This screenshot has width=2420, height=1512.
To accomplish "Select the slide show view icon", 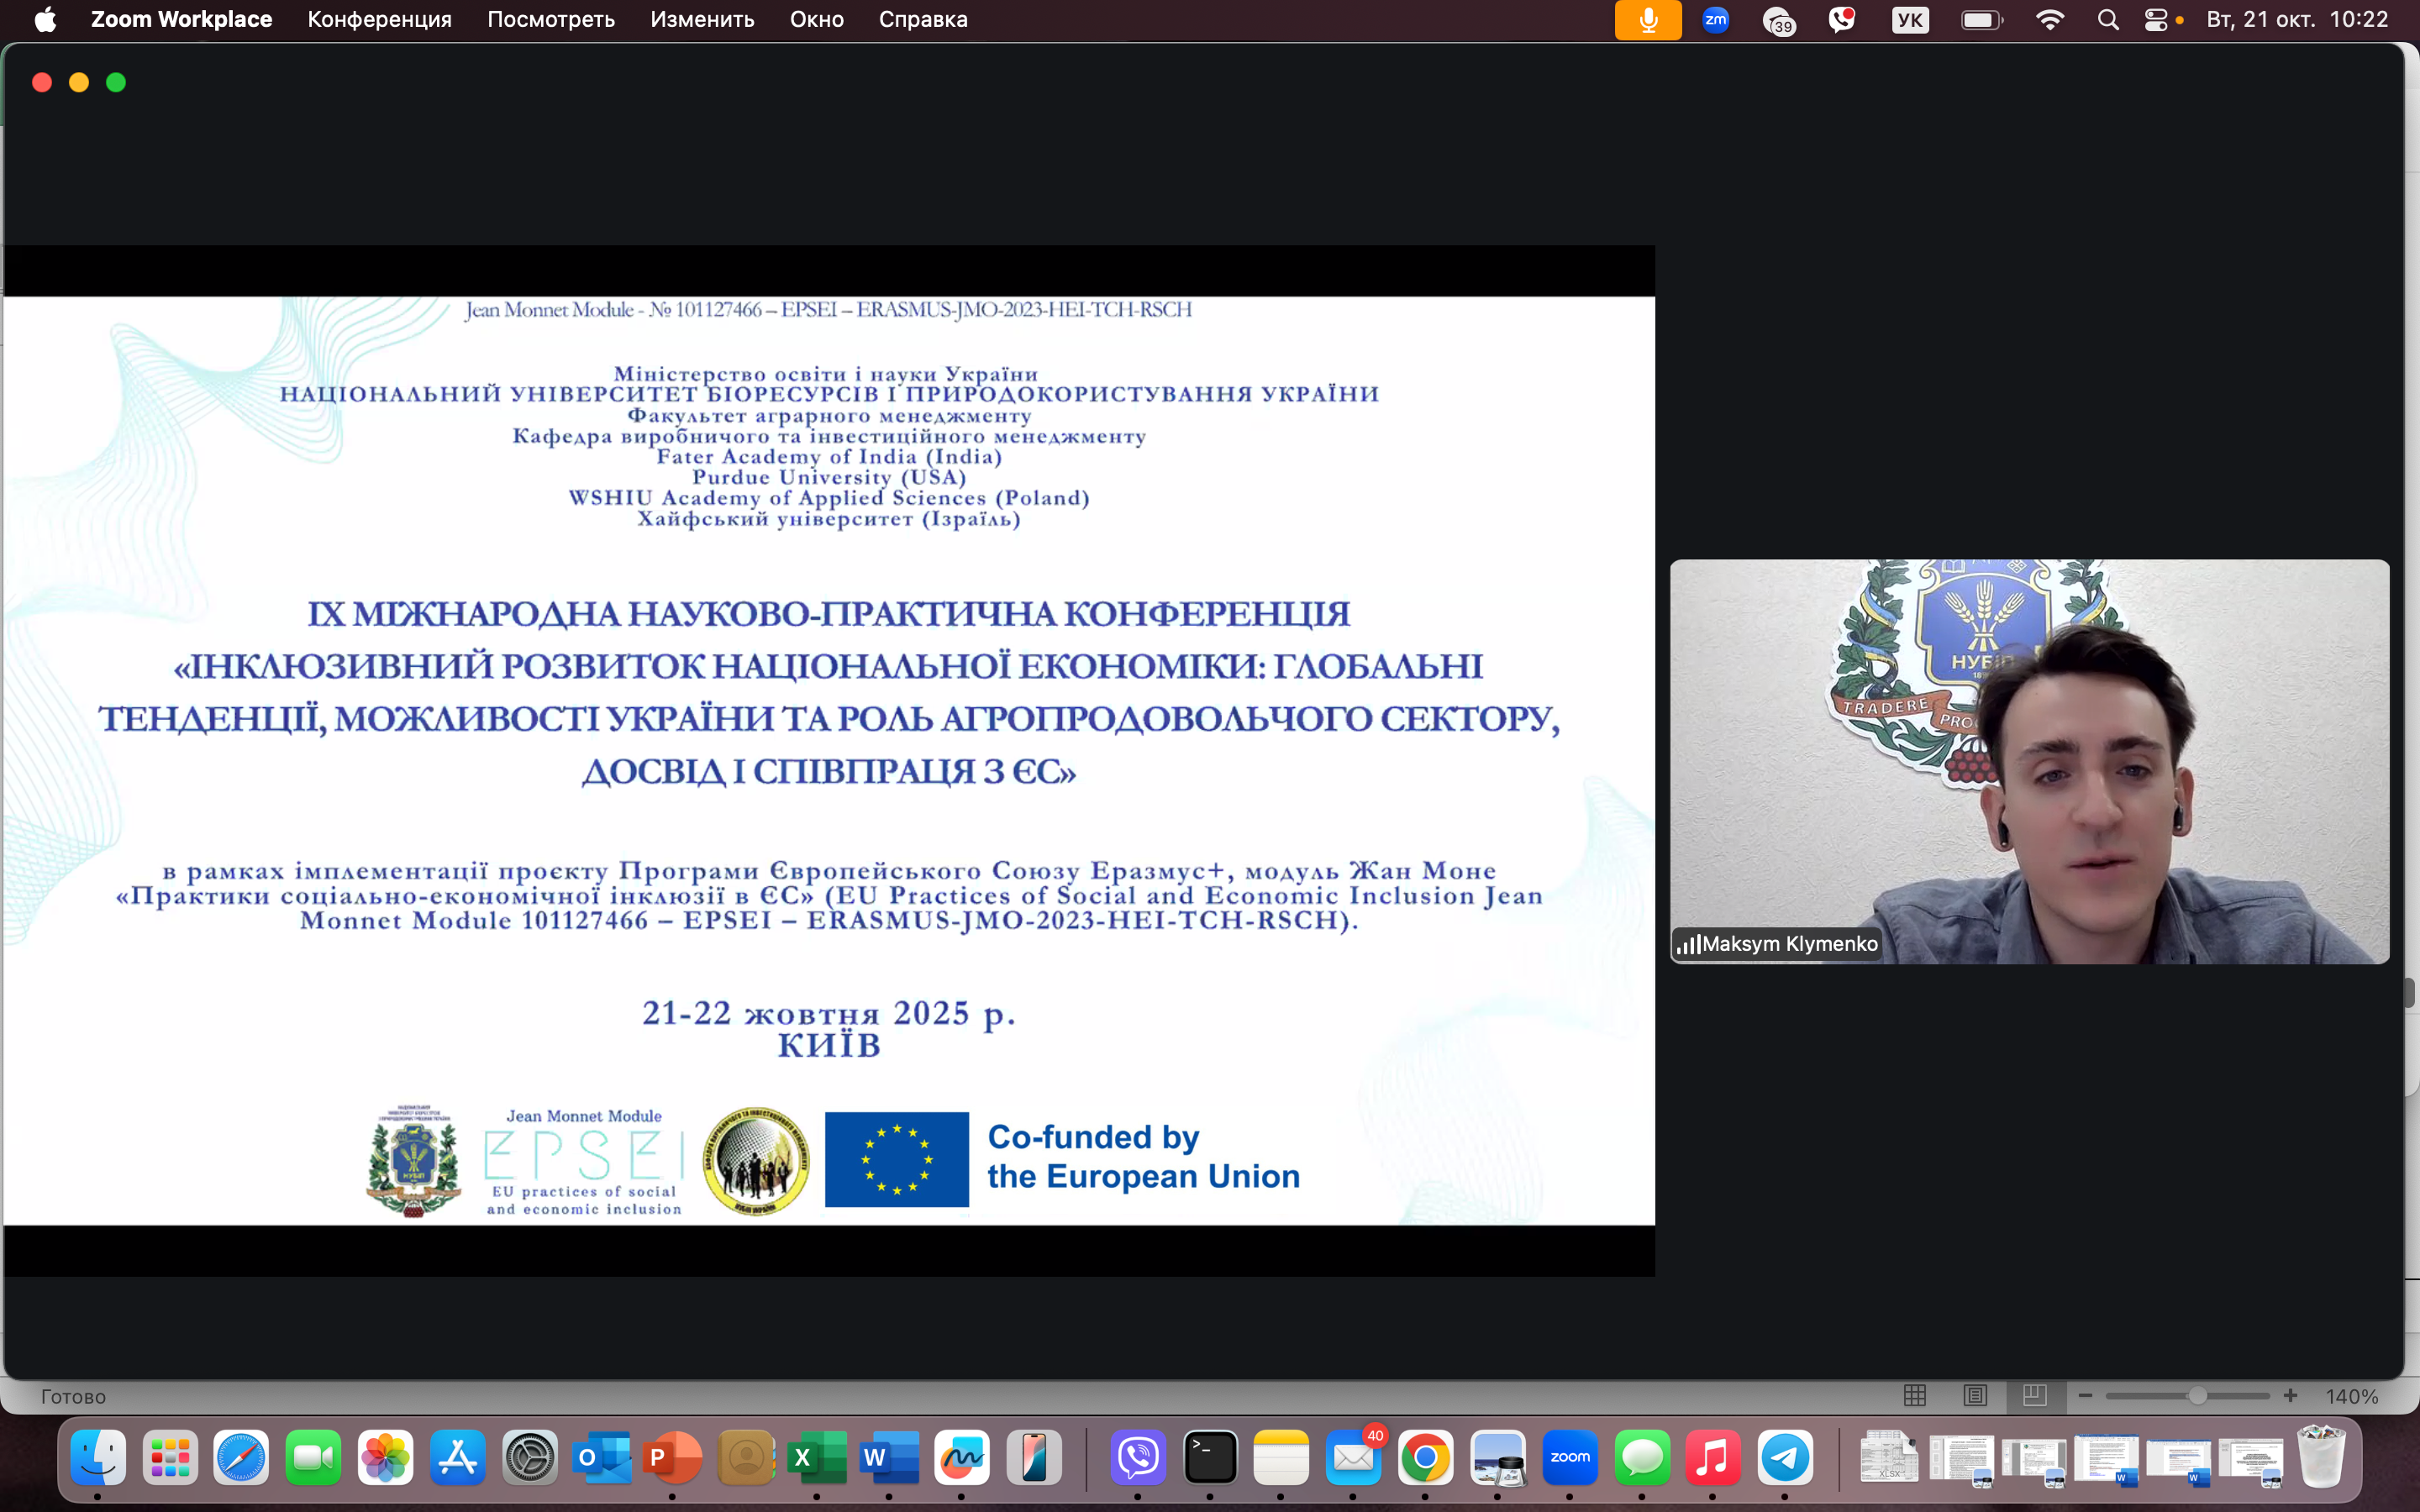I will 2034,1396.
